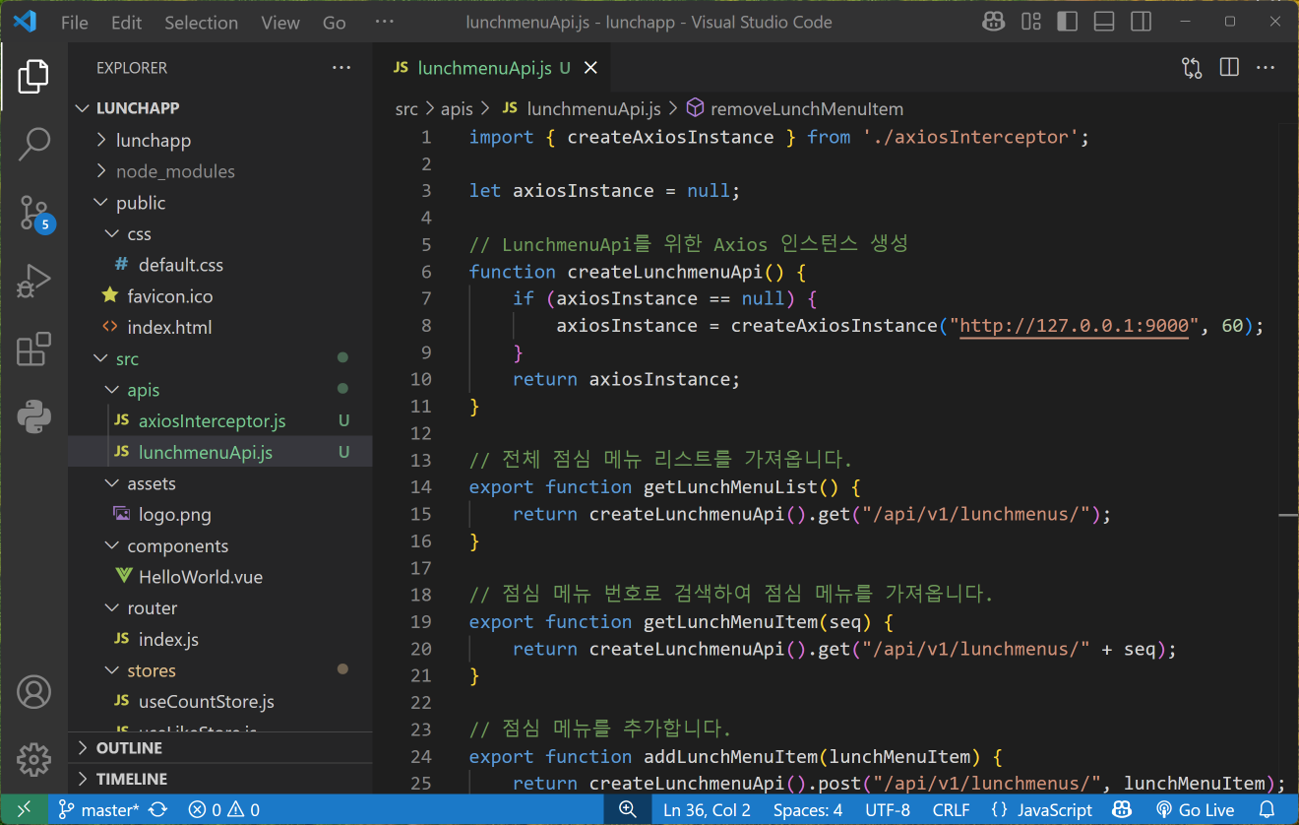The height and width of the screenshot is (825, 1299).
Task: Open the Accounts icon in activity bar
Action: (33, 692)
